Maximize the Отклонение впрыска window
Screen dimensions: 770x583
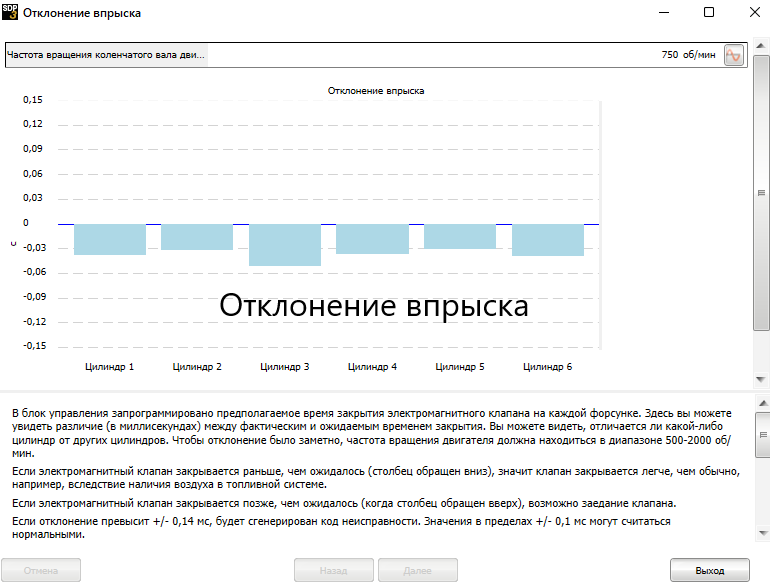coord(709,12)
